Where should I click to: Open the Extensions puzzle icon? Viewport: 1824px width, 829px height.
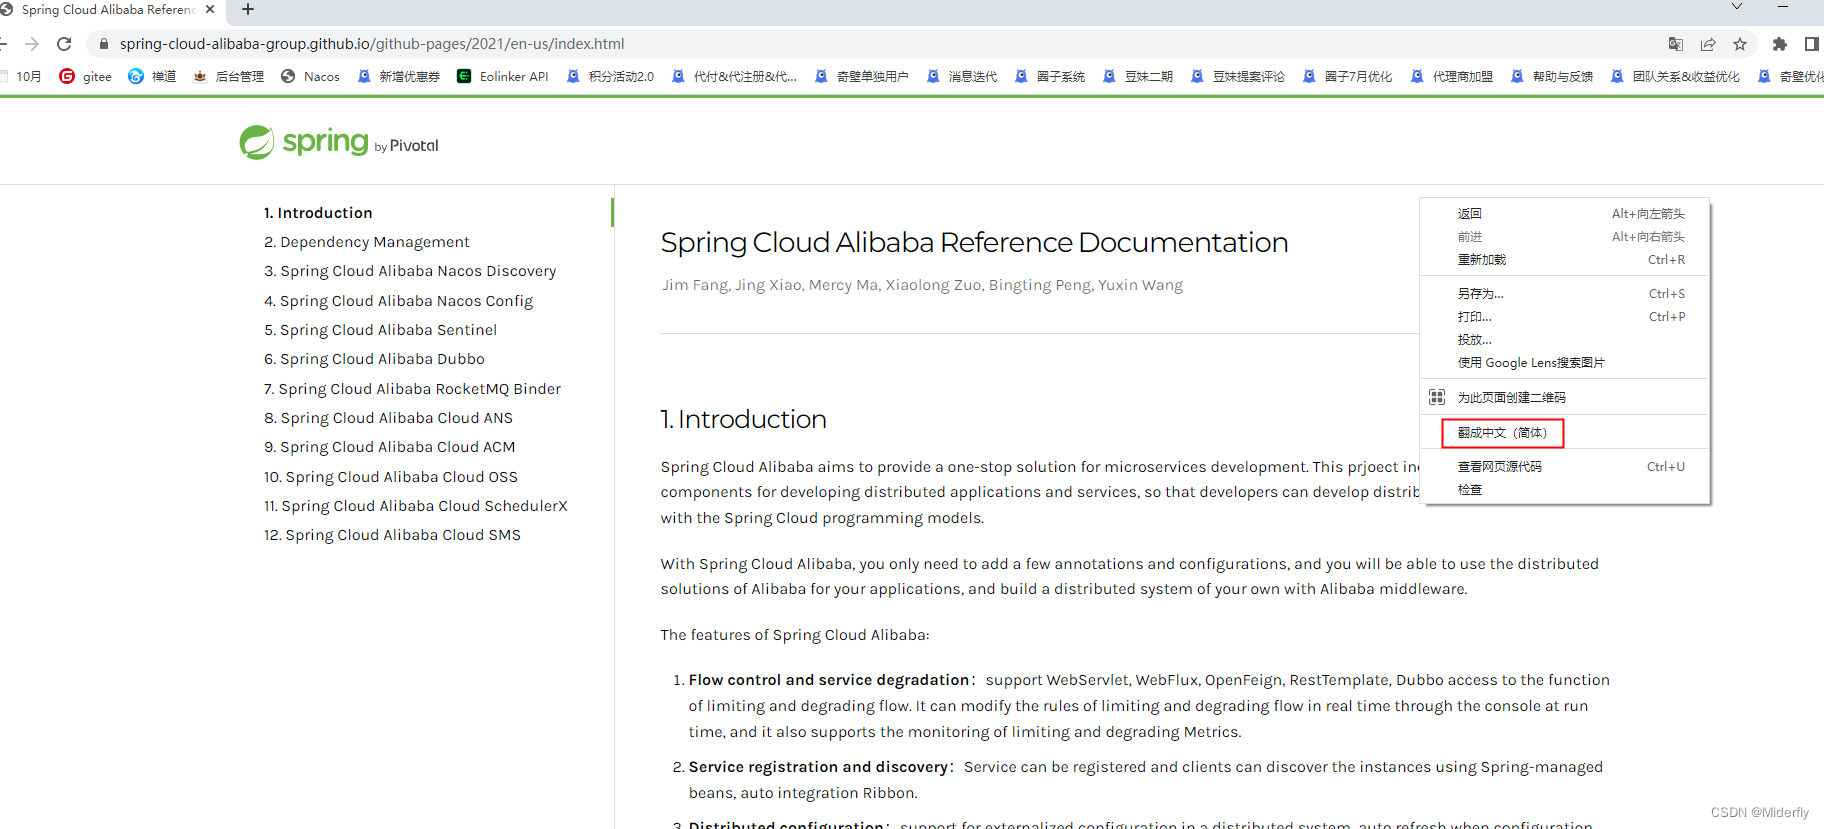point(1779,44)
